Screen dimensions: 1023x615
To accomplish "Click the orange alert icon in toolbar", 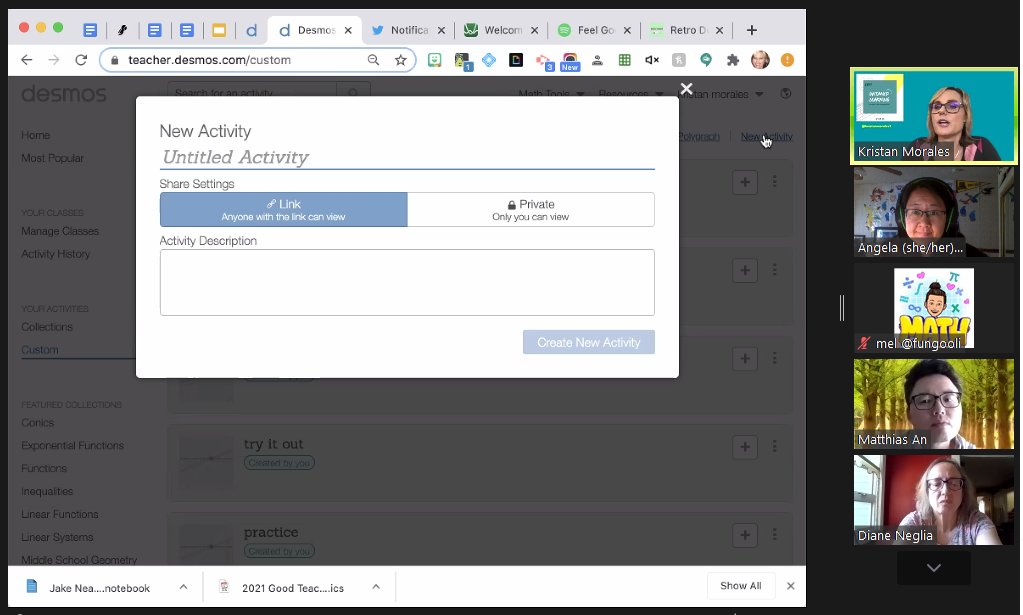I will (787, 60).
